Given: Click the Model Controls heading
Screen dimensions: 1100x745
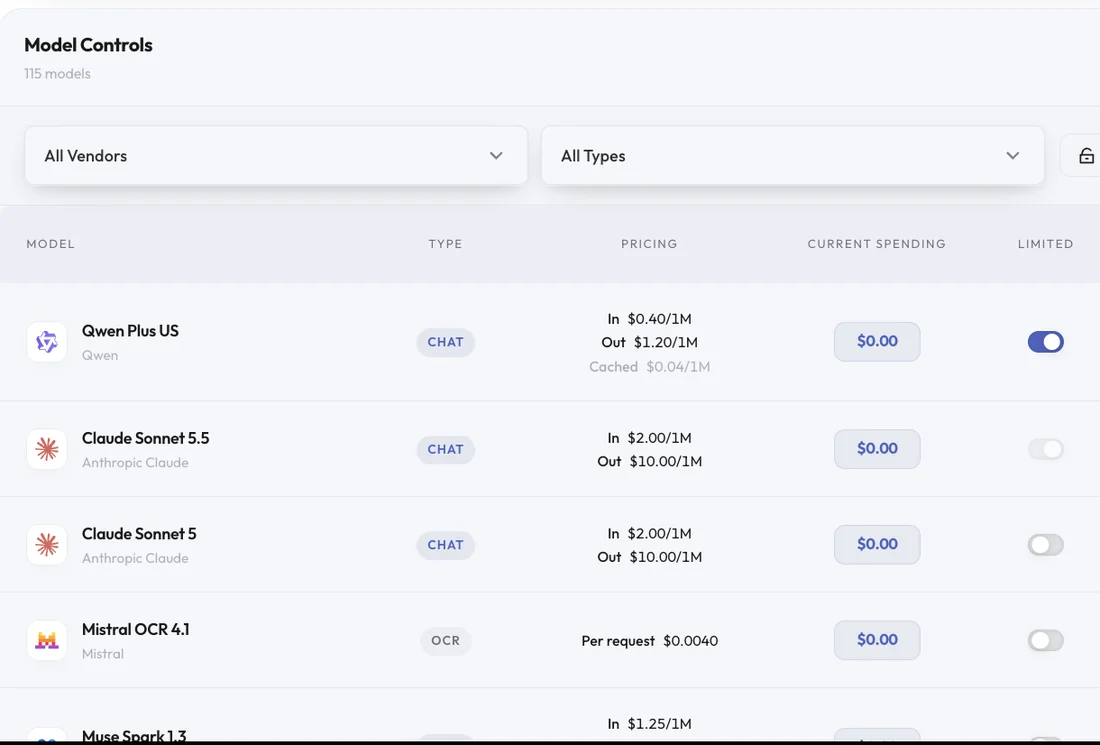Looking at the screenshot, I should pos(88,45).
